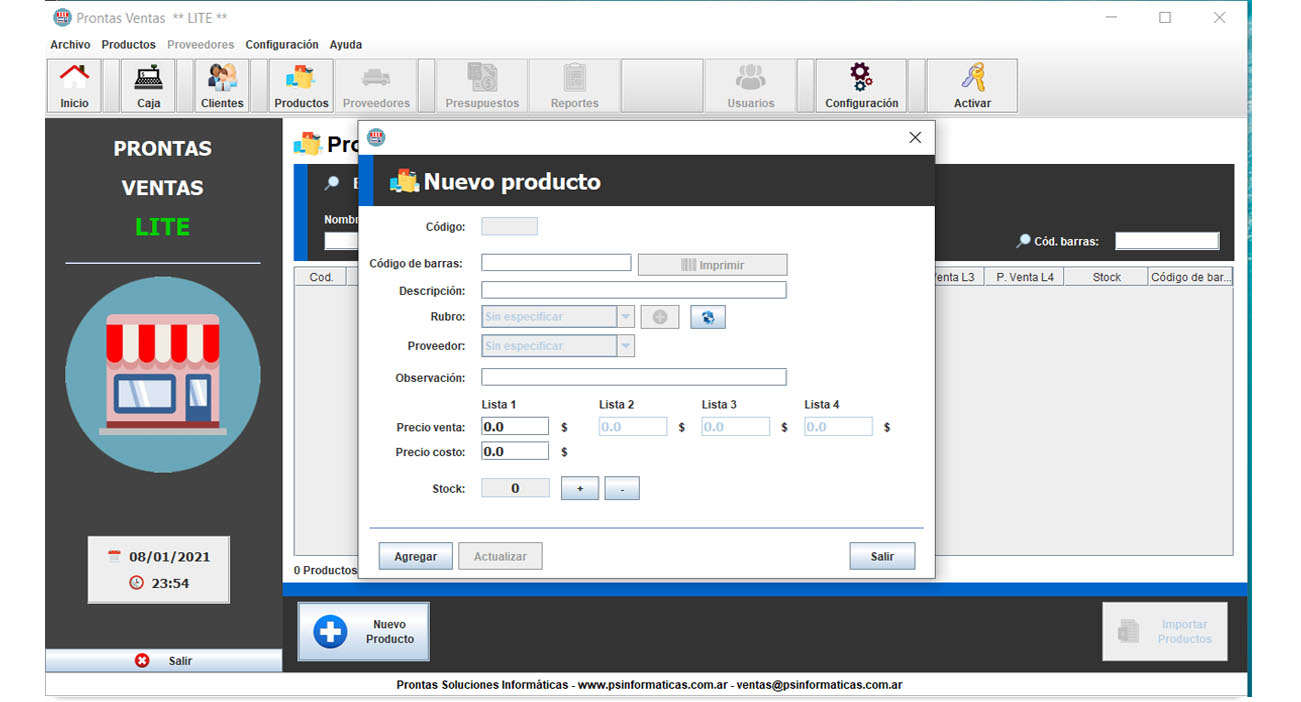Click the Actualizar button

(x=500, y=556)
